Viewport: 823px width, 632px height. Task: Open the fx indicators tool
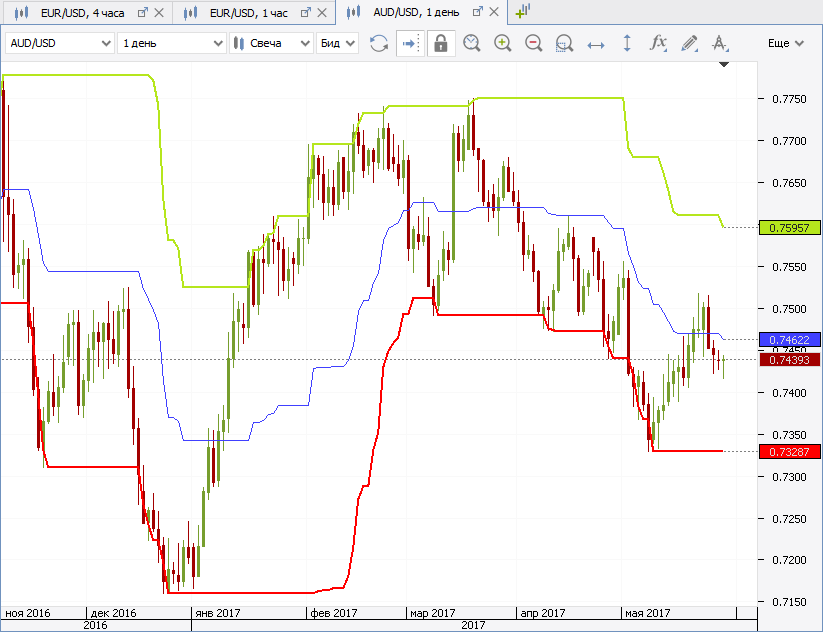coord(658,43)
